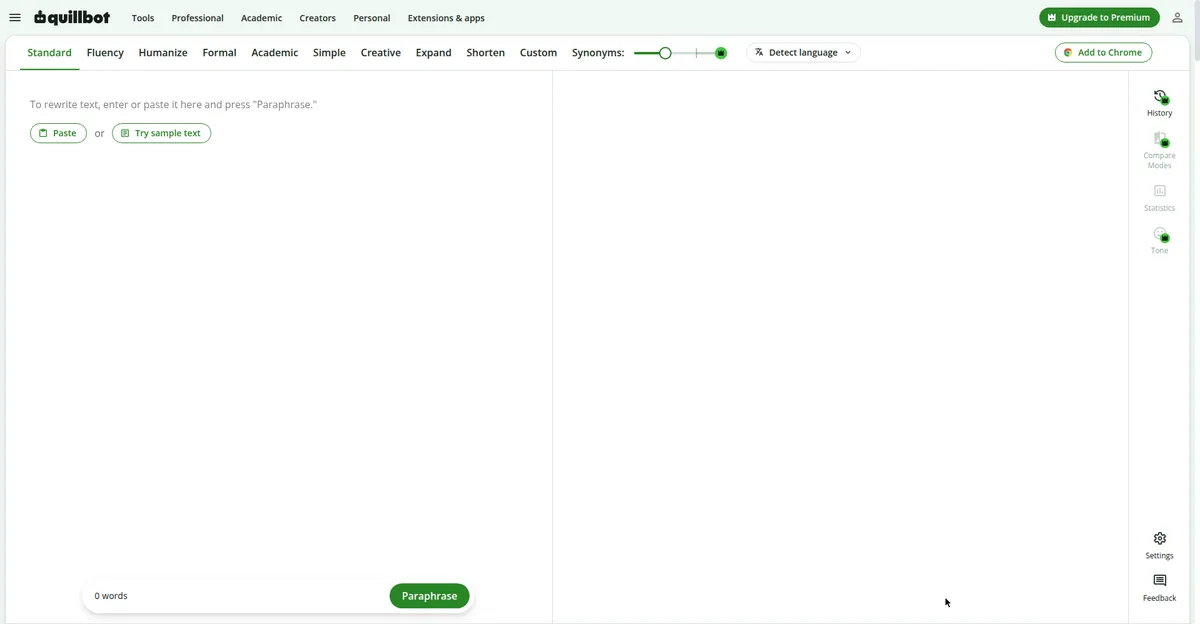
Task: Expand the Detect language dropdown
Action: [803, 53]
